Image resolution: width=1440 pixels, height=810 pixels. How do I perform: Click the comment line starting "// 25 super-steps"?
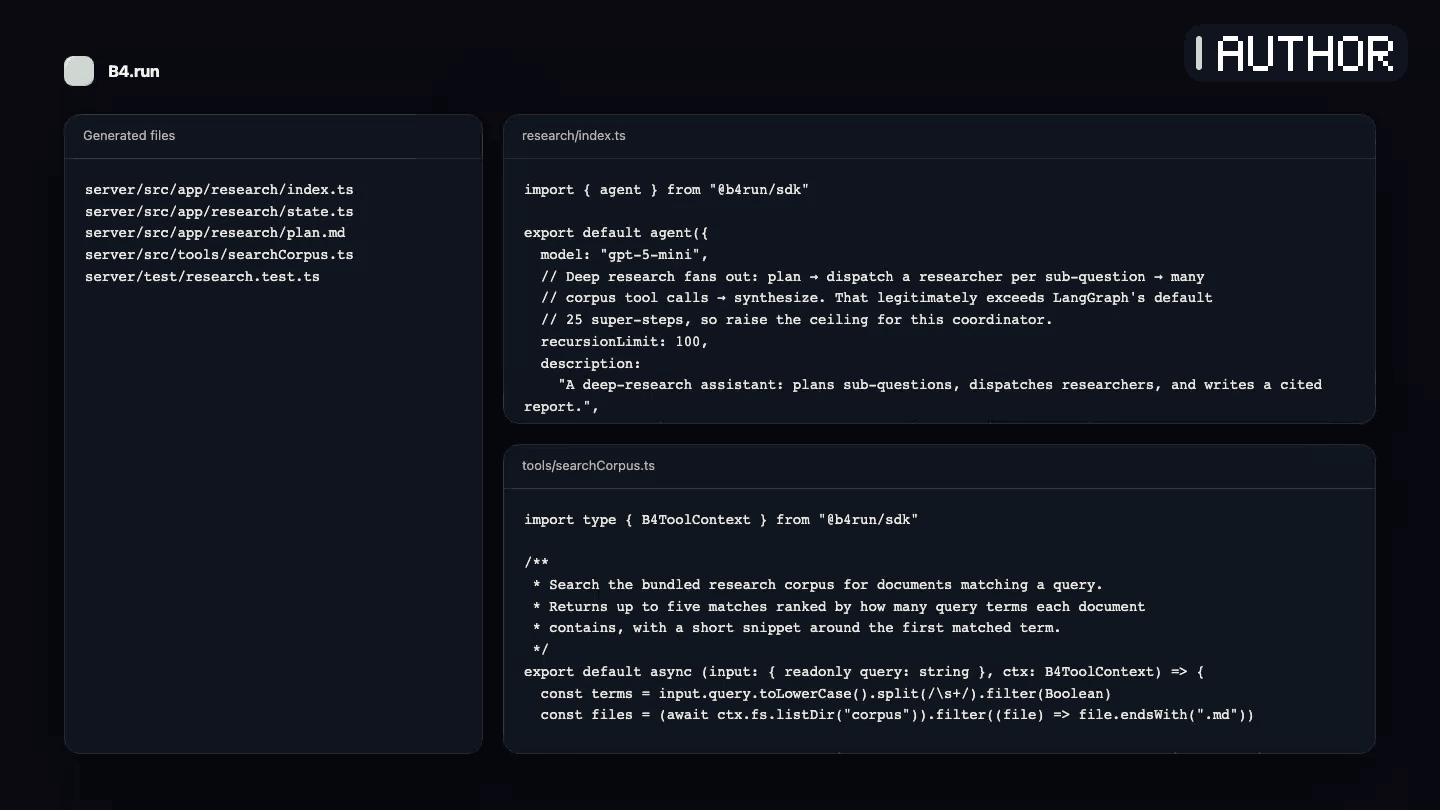point(796,319)
